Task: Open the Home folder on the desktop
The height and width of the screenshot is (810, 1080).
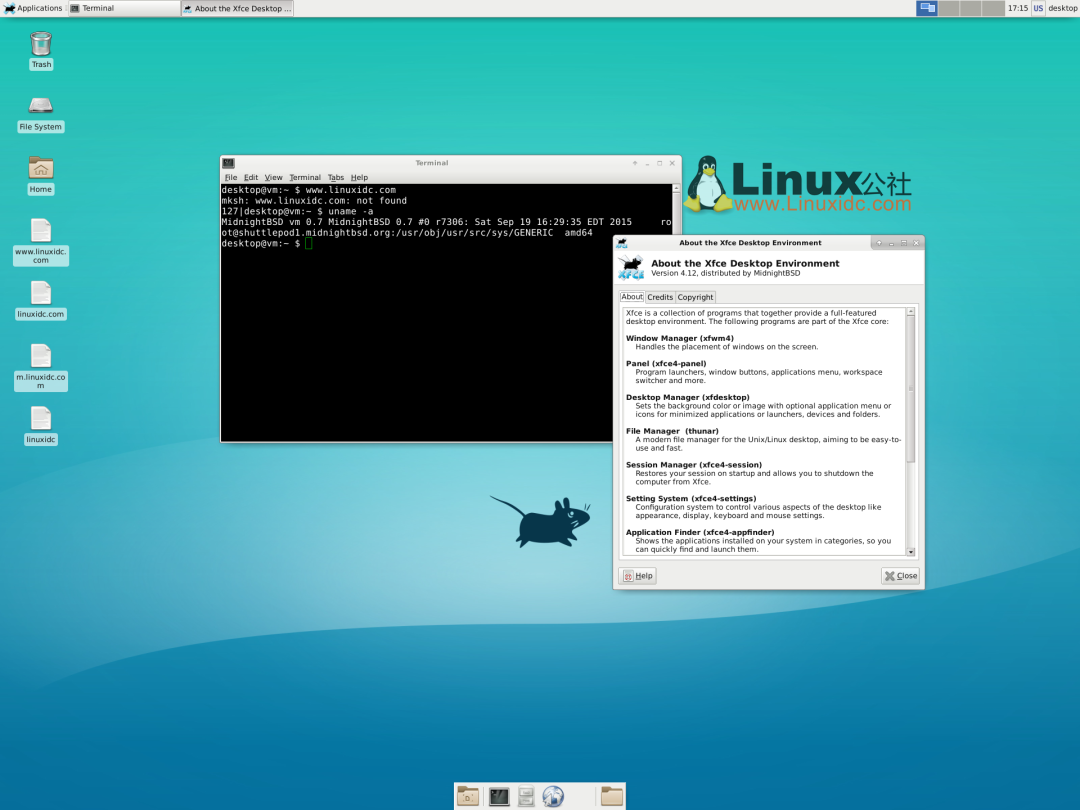Action: click(x=40, y=168)
